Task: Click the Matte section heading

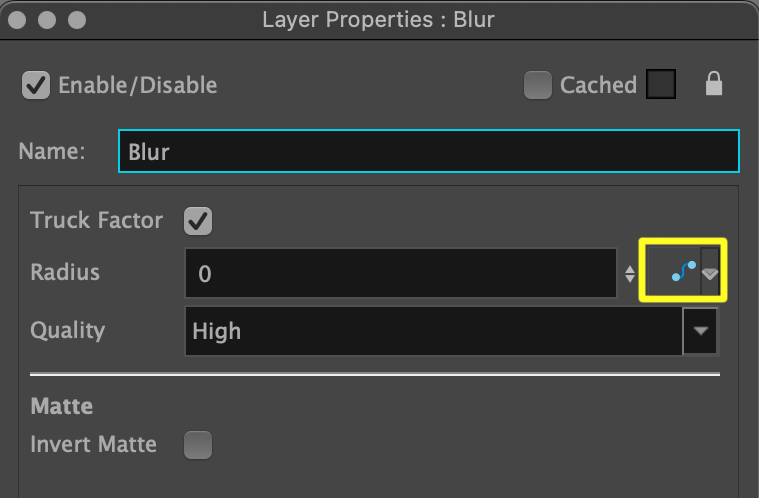Action: [x=62, y=407]
